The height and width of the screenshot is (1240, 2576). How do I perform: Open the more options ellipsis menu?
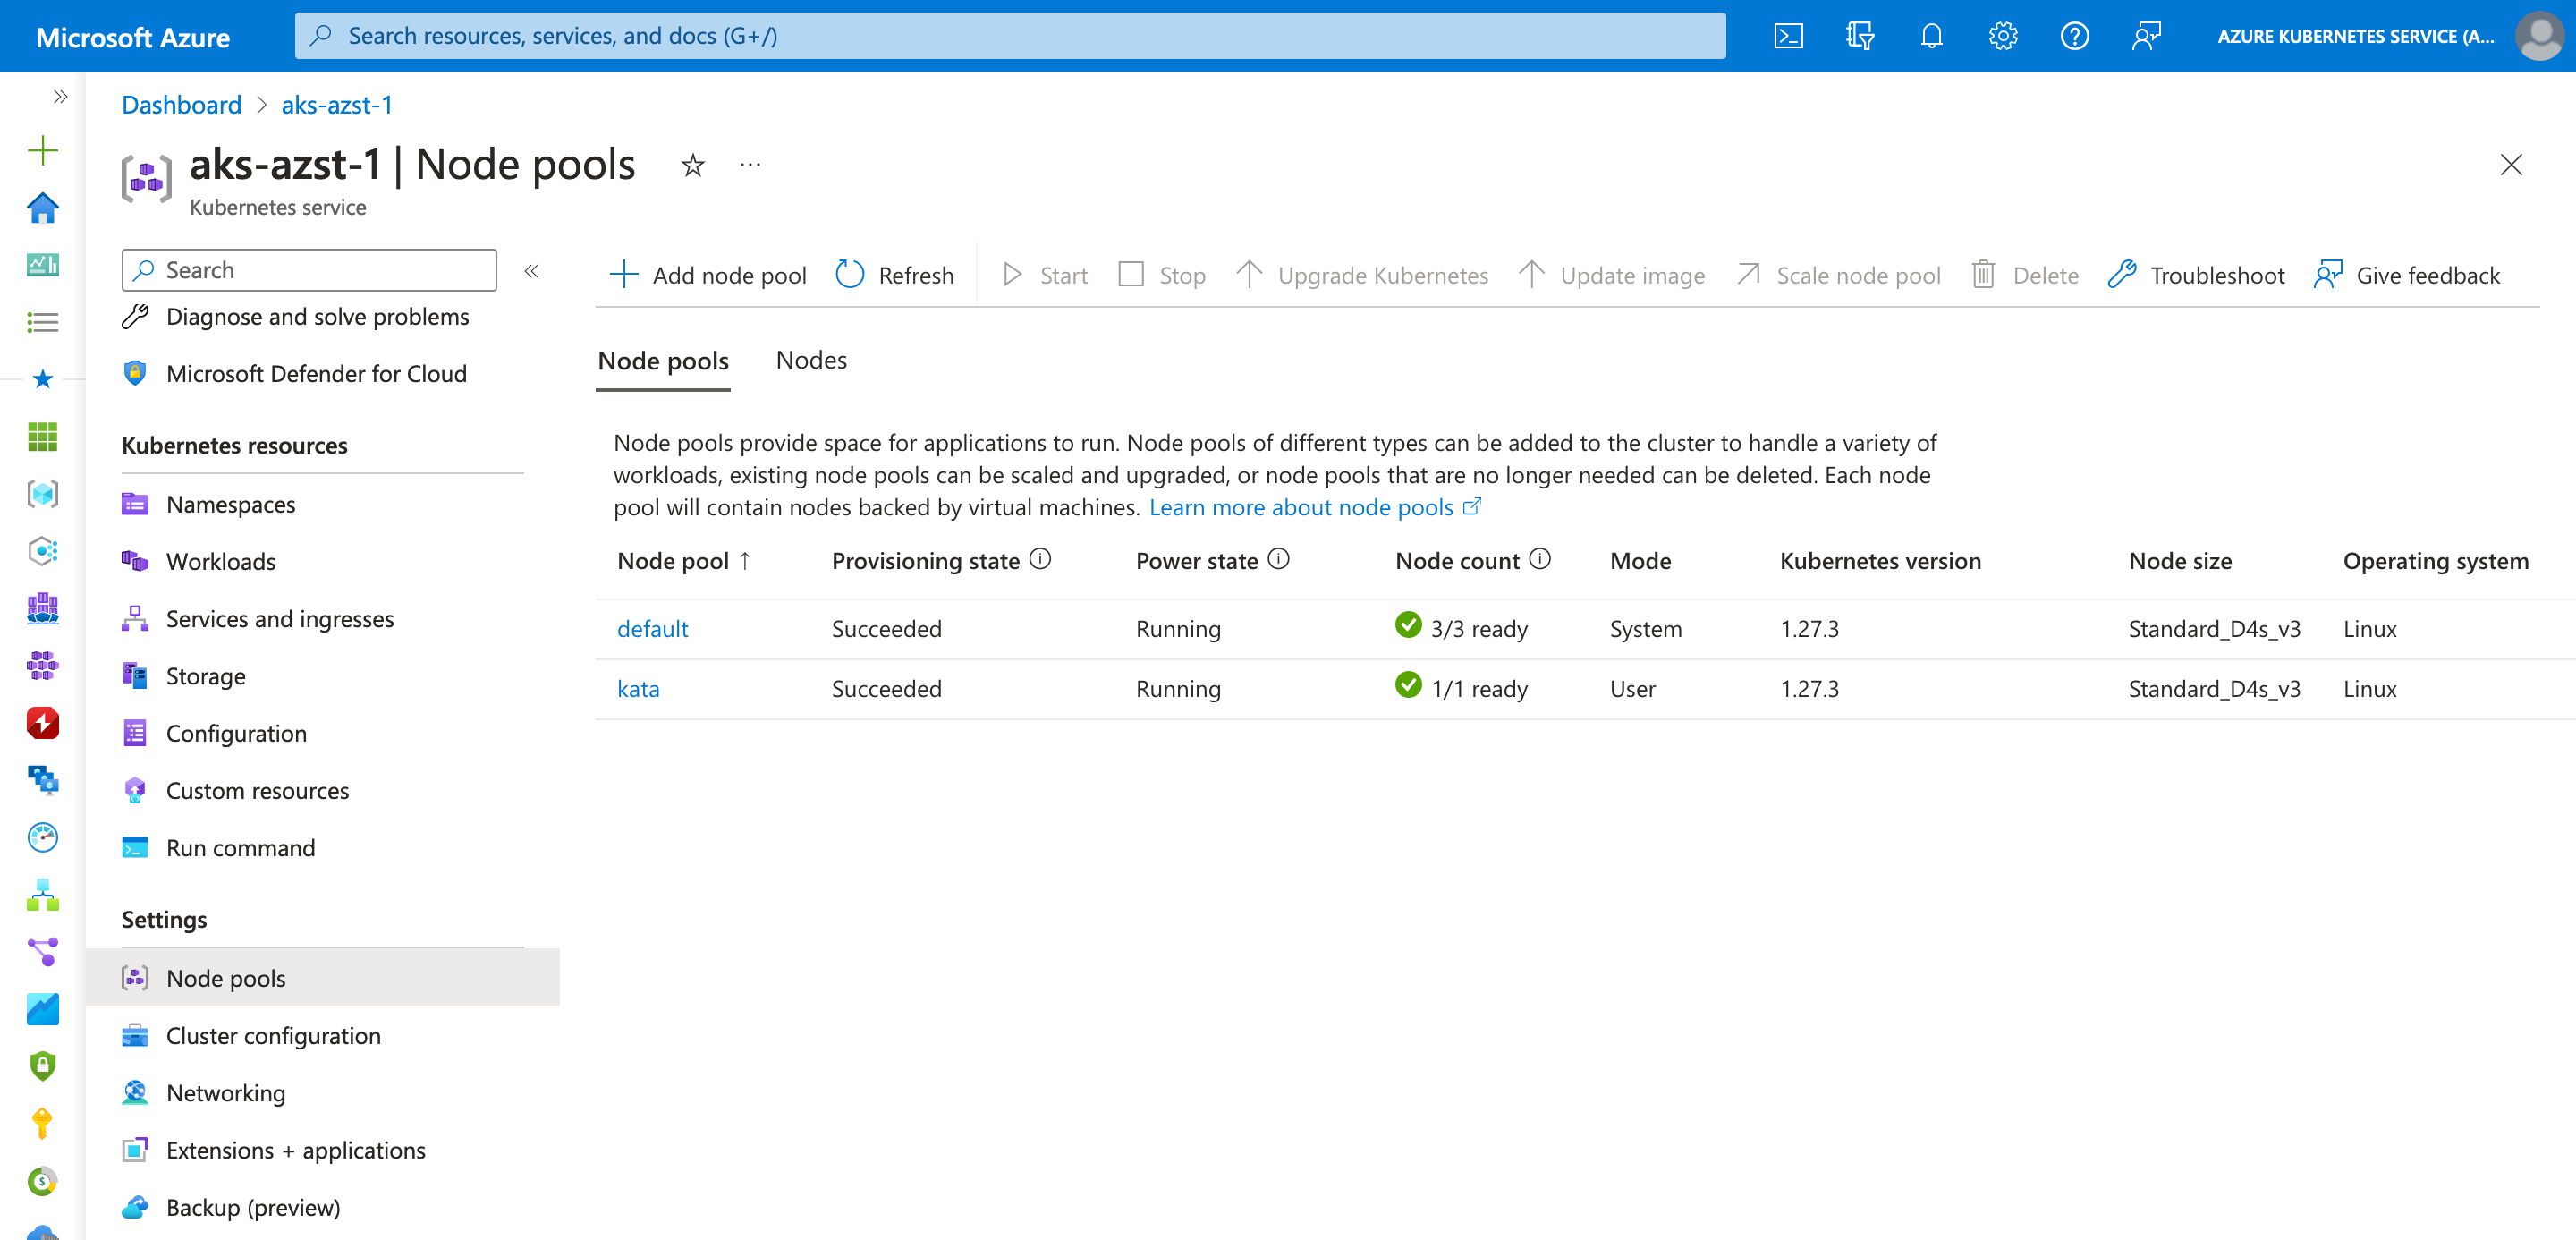pos(750,165)
